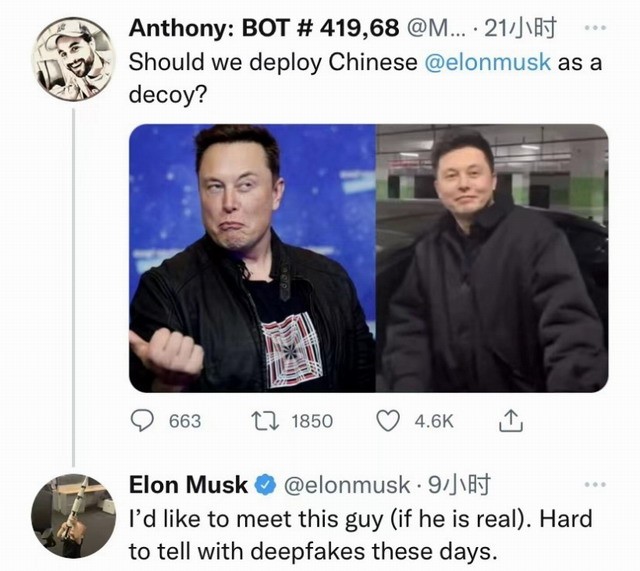The width and height of the screenshot is (640, 571).
Task: Click the 9小时 timestamp on Elon's reply
Action: (x=459, y=485)
